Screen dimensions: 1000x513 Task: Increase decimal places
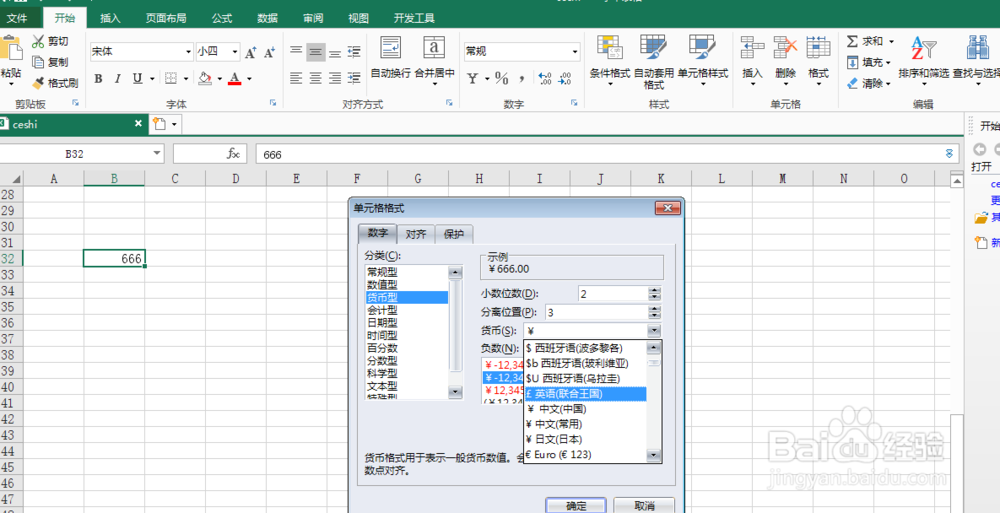click(545, 78)
